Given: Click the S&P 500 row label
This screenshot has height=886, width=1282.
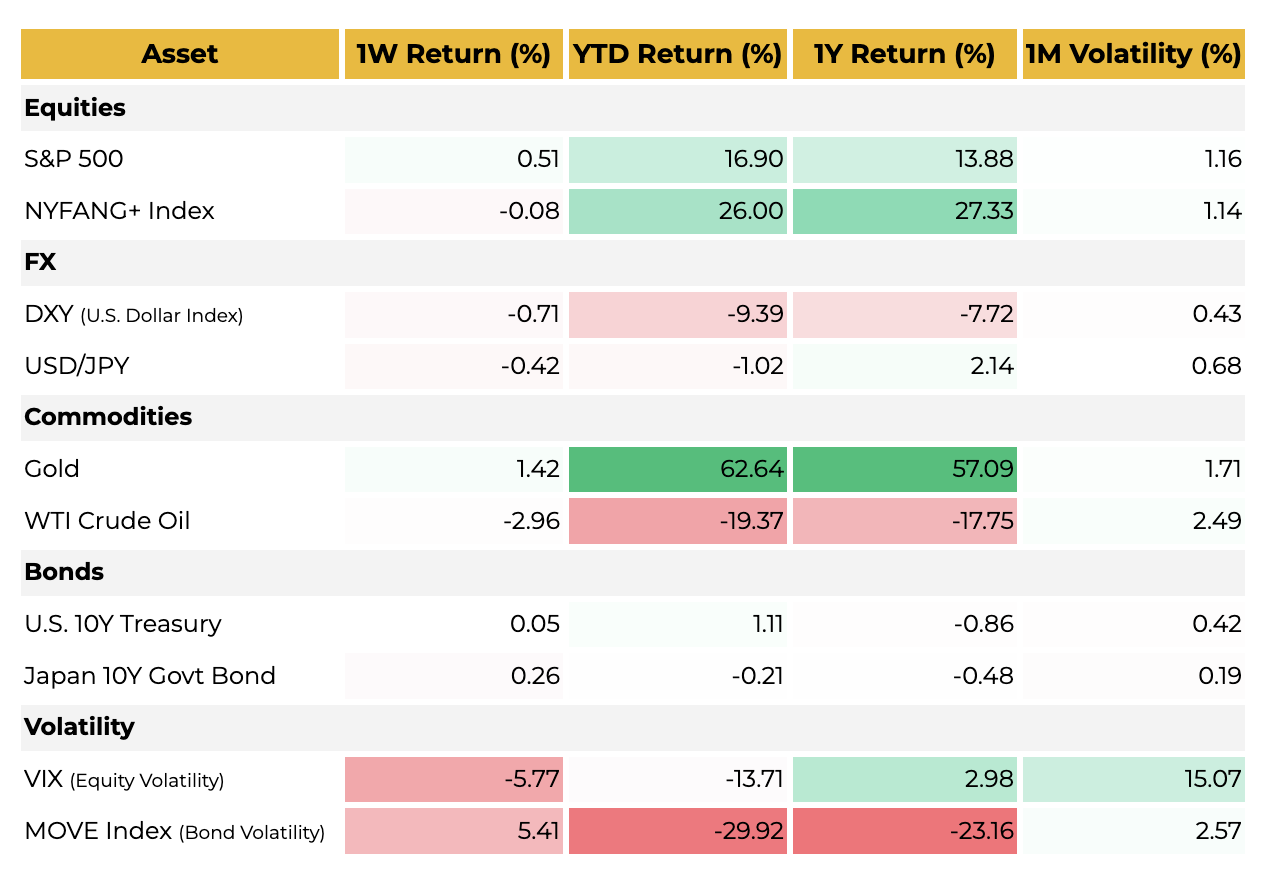Looking at the screenshot, I should 74,159.
